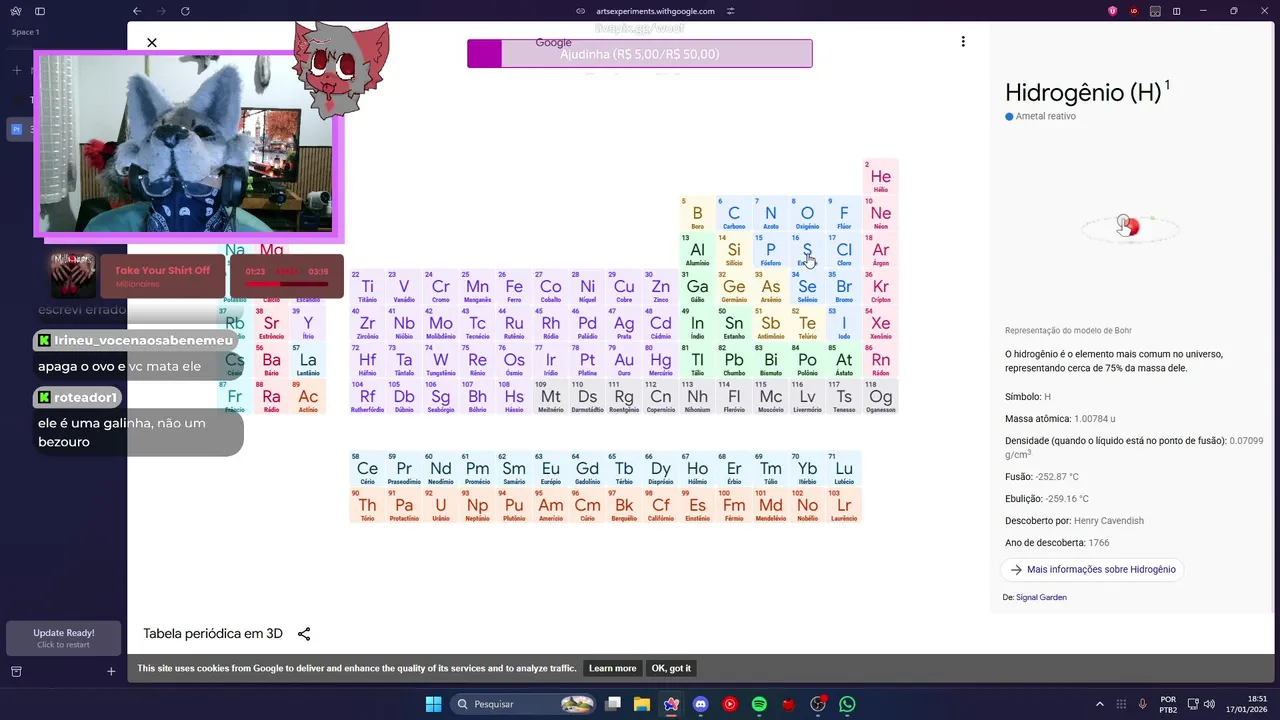
Task: Go back to the previous page
Action: click(137, 11)
